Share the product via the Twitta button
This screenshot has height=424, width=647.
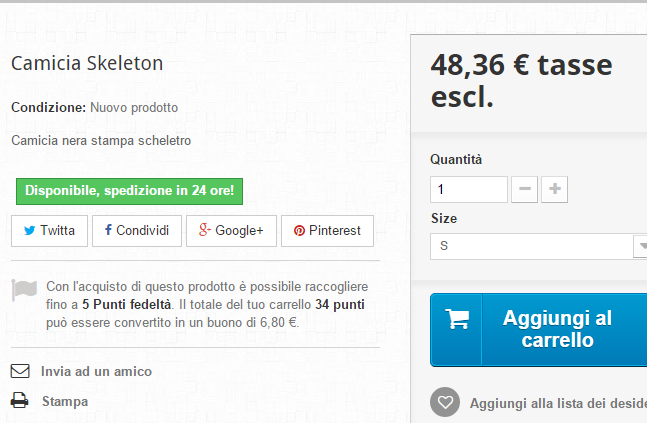tap(49, 231)
